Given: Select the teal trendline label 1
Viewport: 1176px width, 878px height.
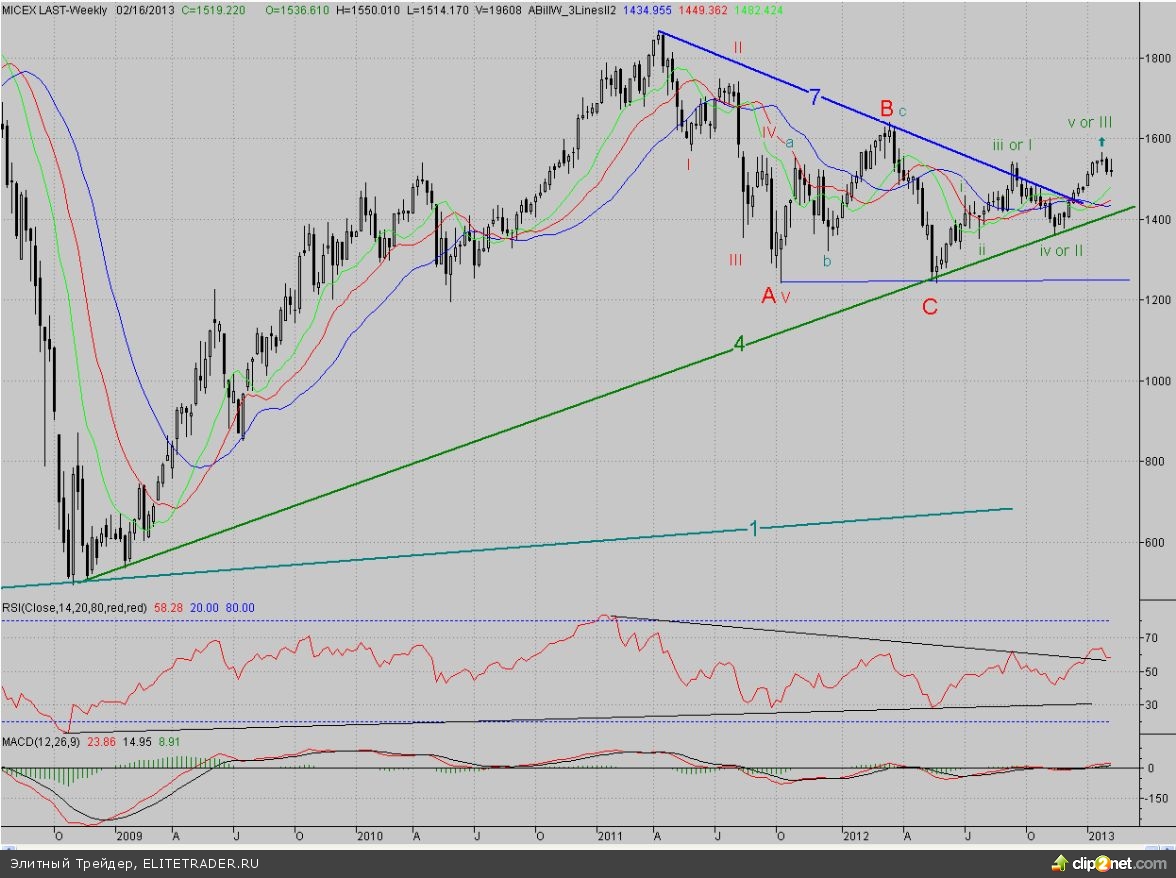Looking at the screenshot, I should tap(754, 527).
